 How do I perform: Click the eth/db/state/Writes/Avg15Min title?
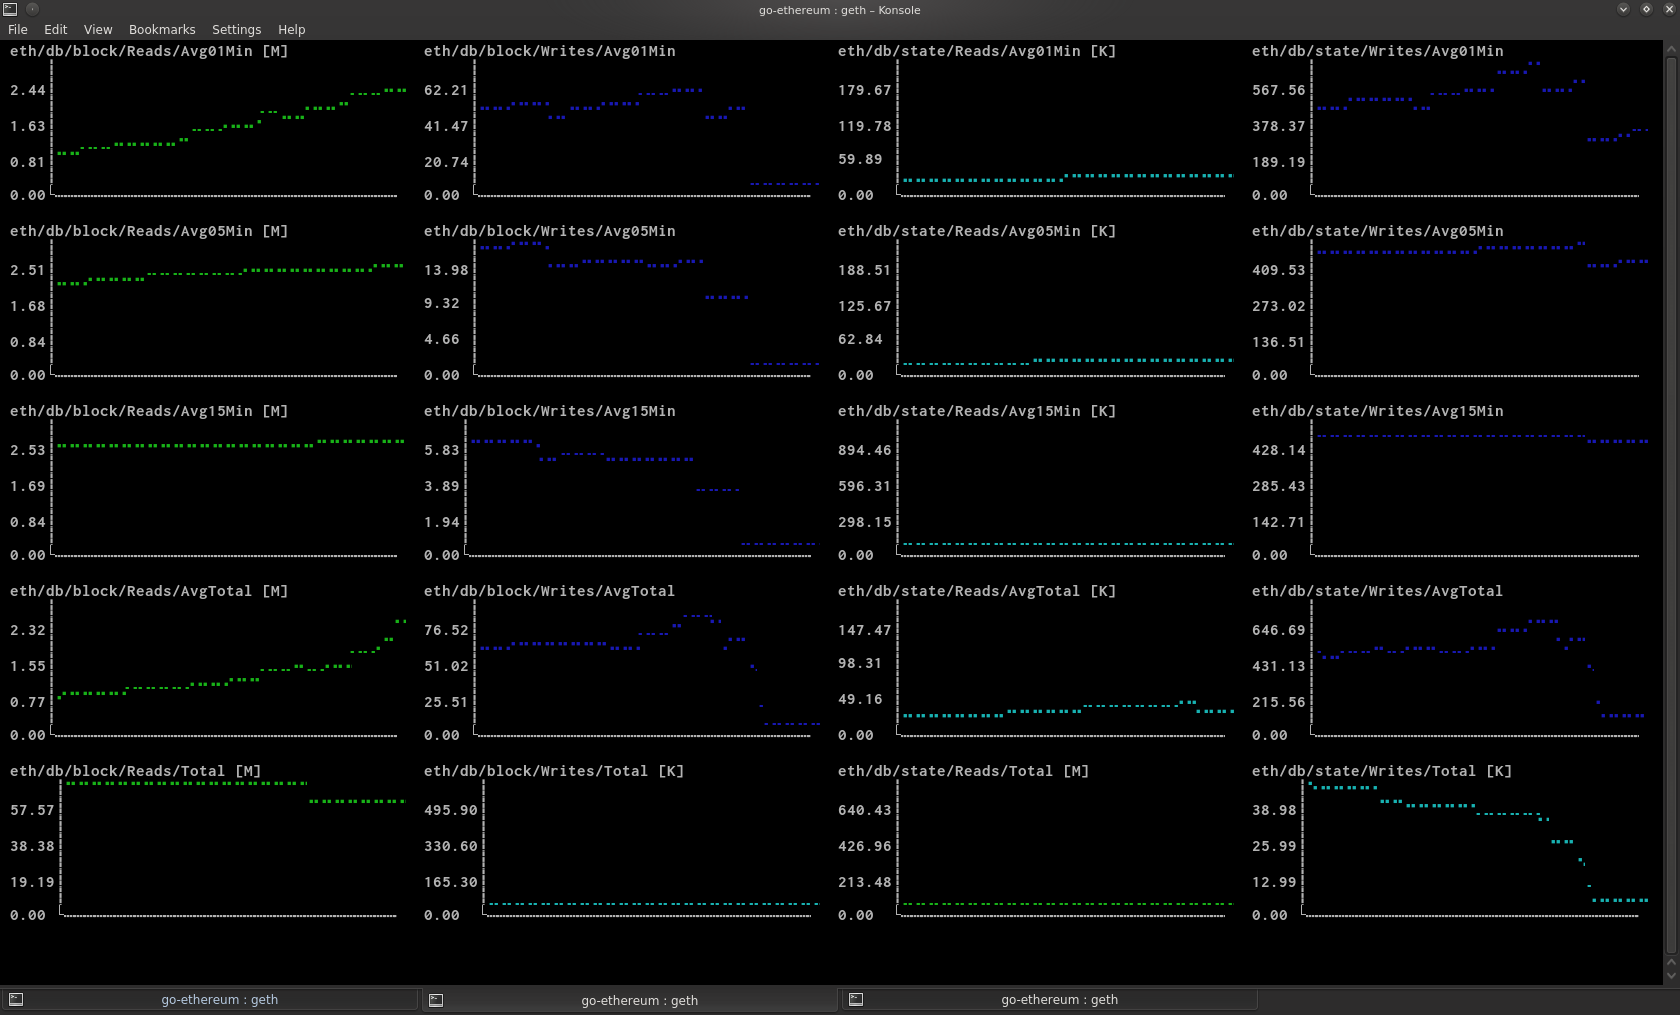pos(1378,411)
